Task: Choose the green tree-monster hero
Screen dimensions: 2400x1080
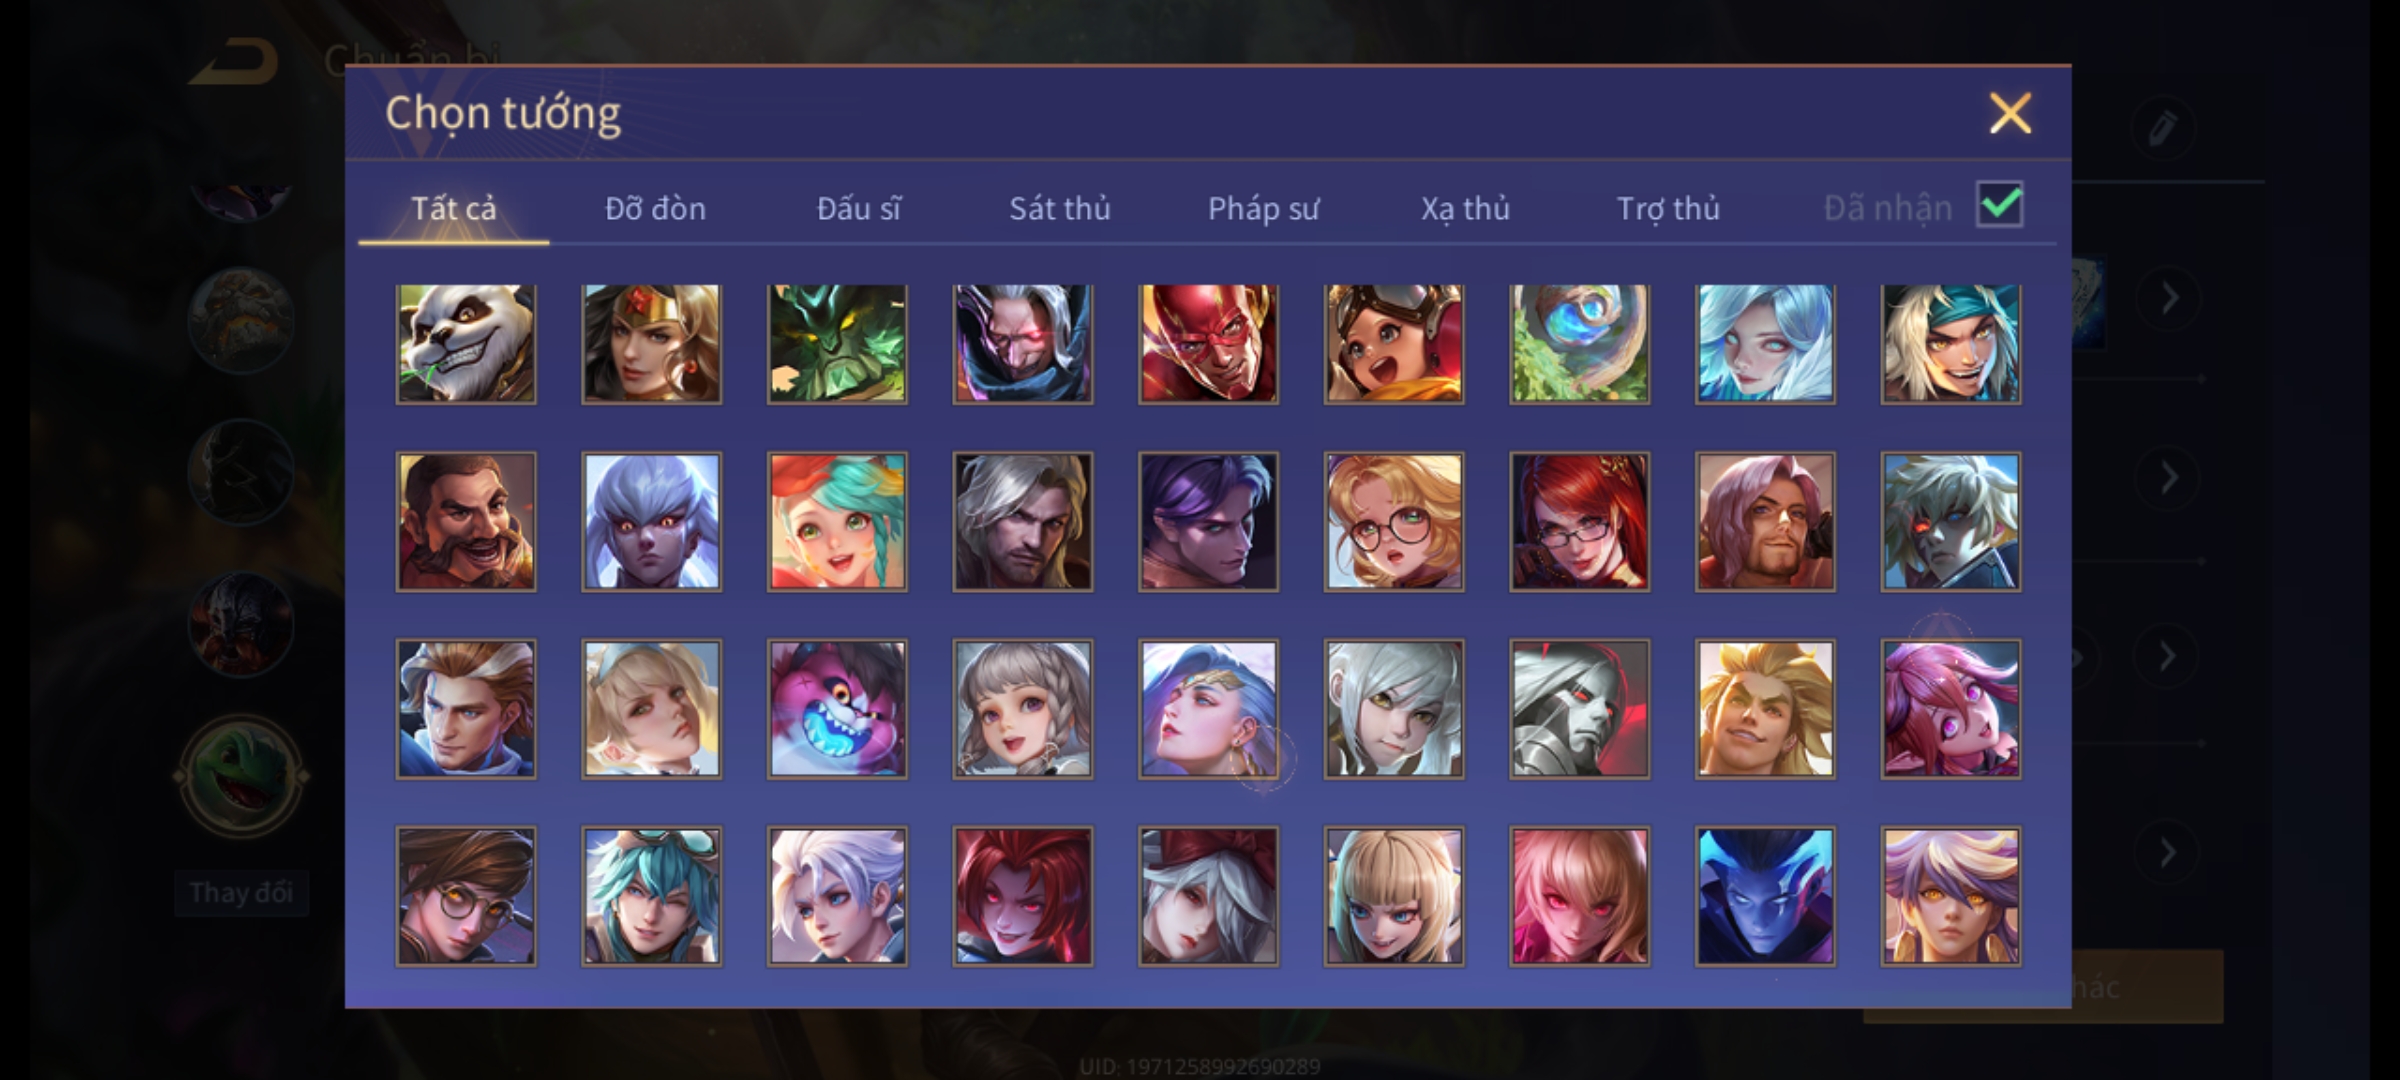Action: [837, 343]
